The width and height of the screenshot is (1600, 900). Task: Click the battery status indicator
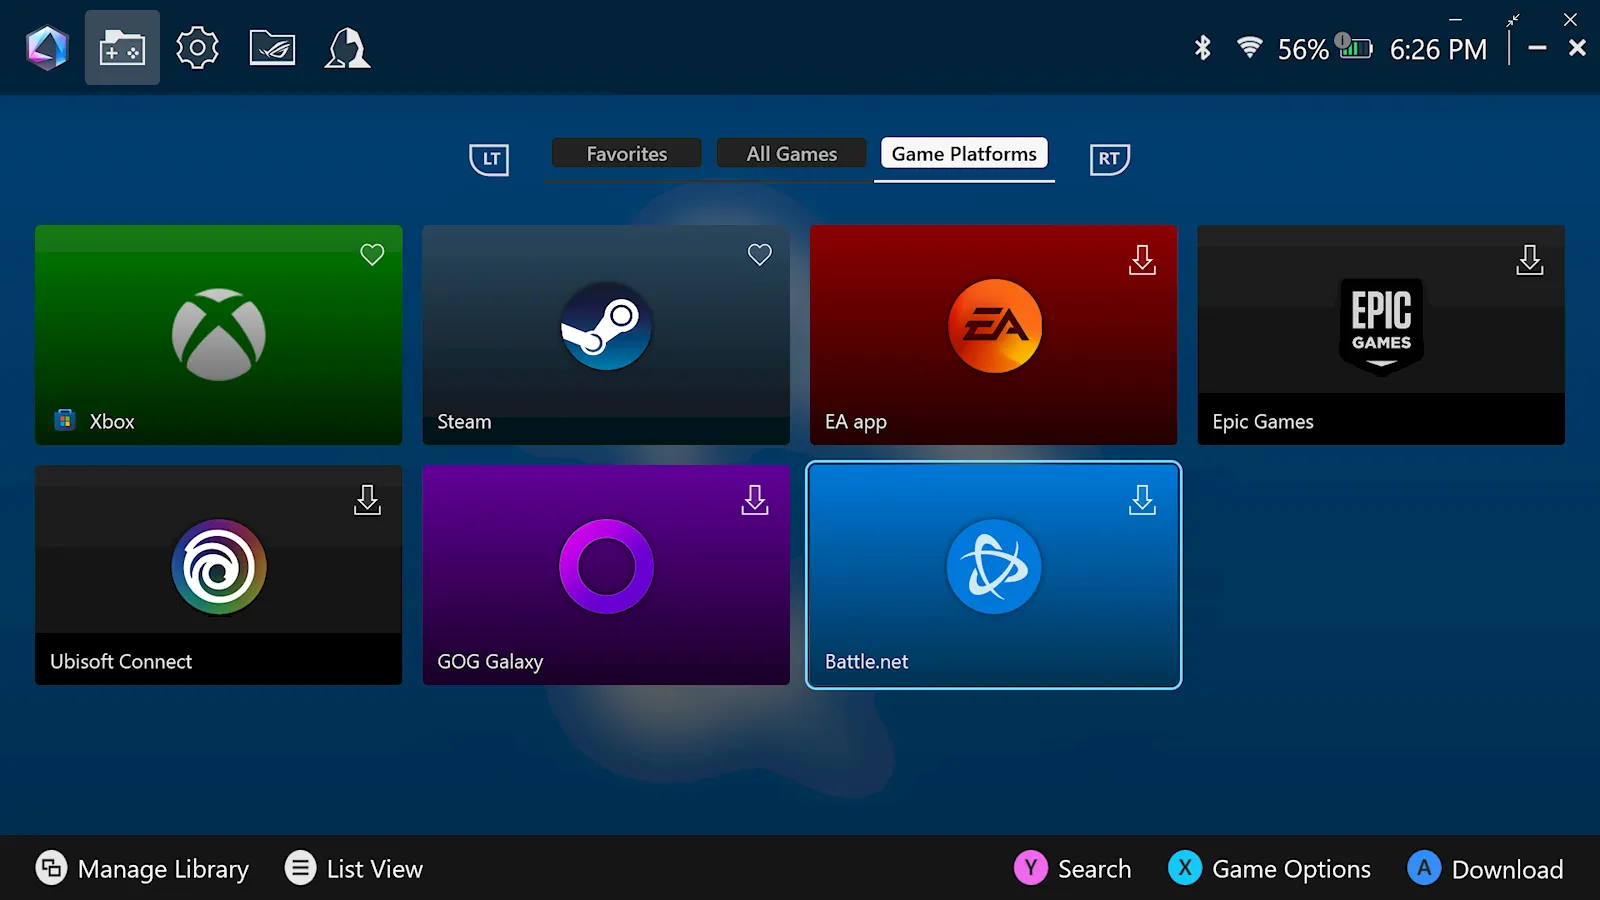pyautogui.click(x=1354, y=48)
